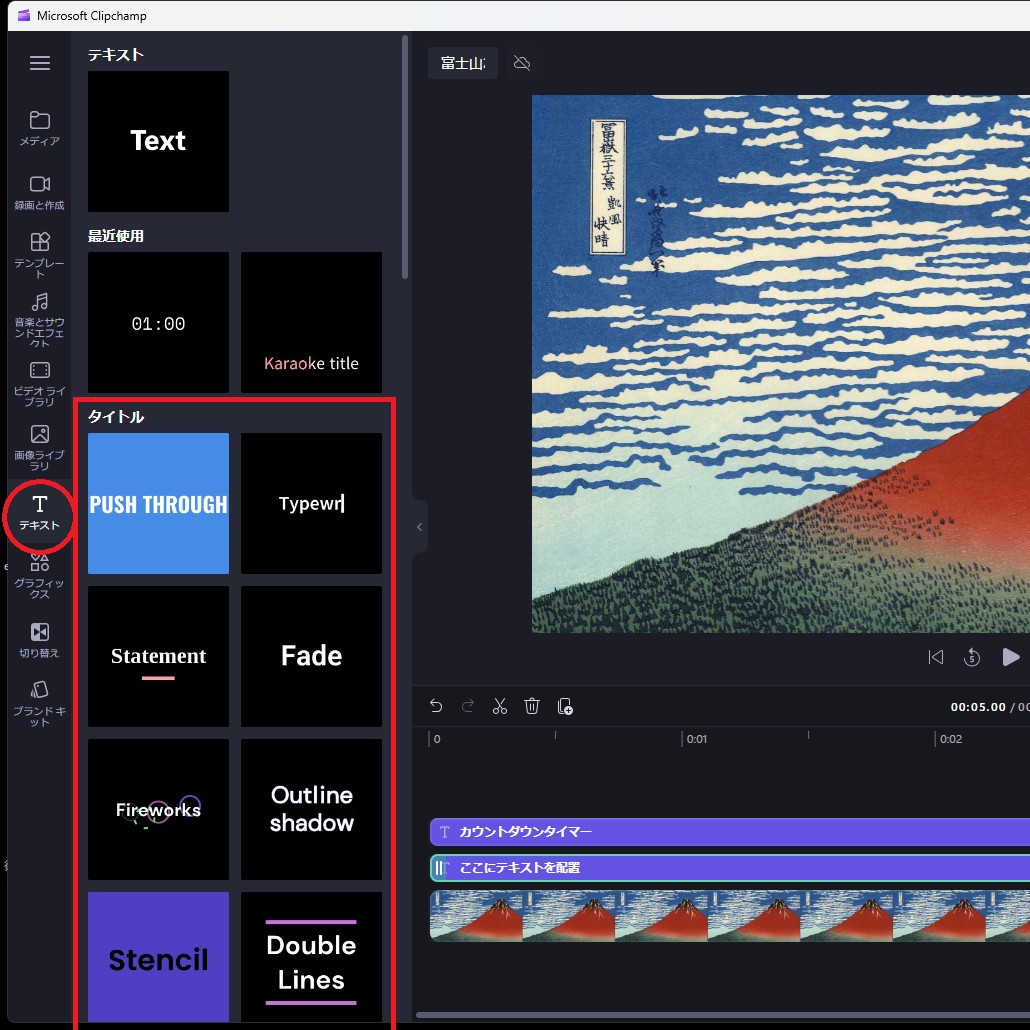Duplicate the selected clip

point(564,706)
